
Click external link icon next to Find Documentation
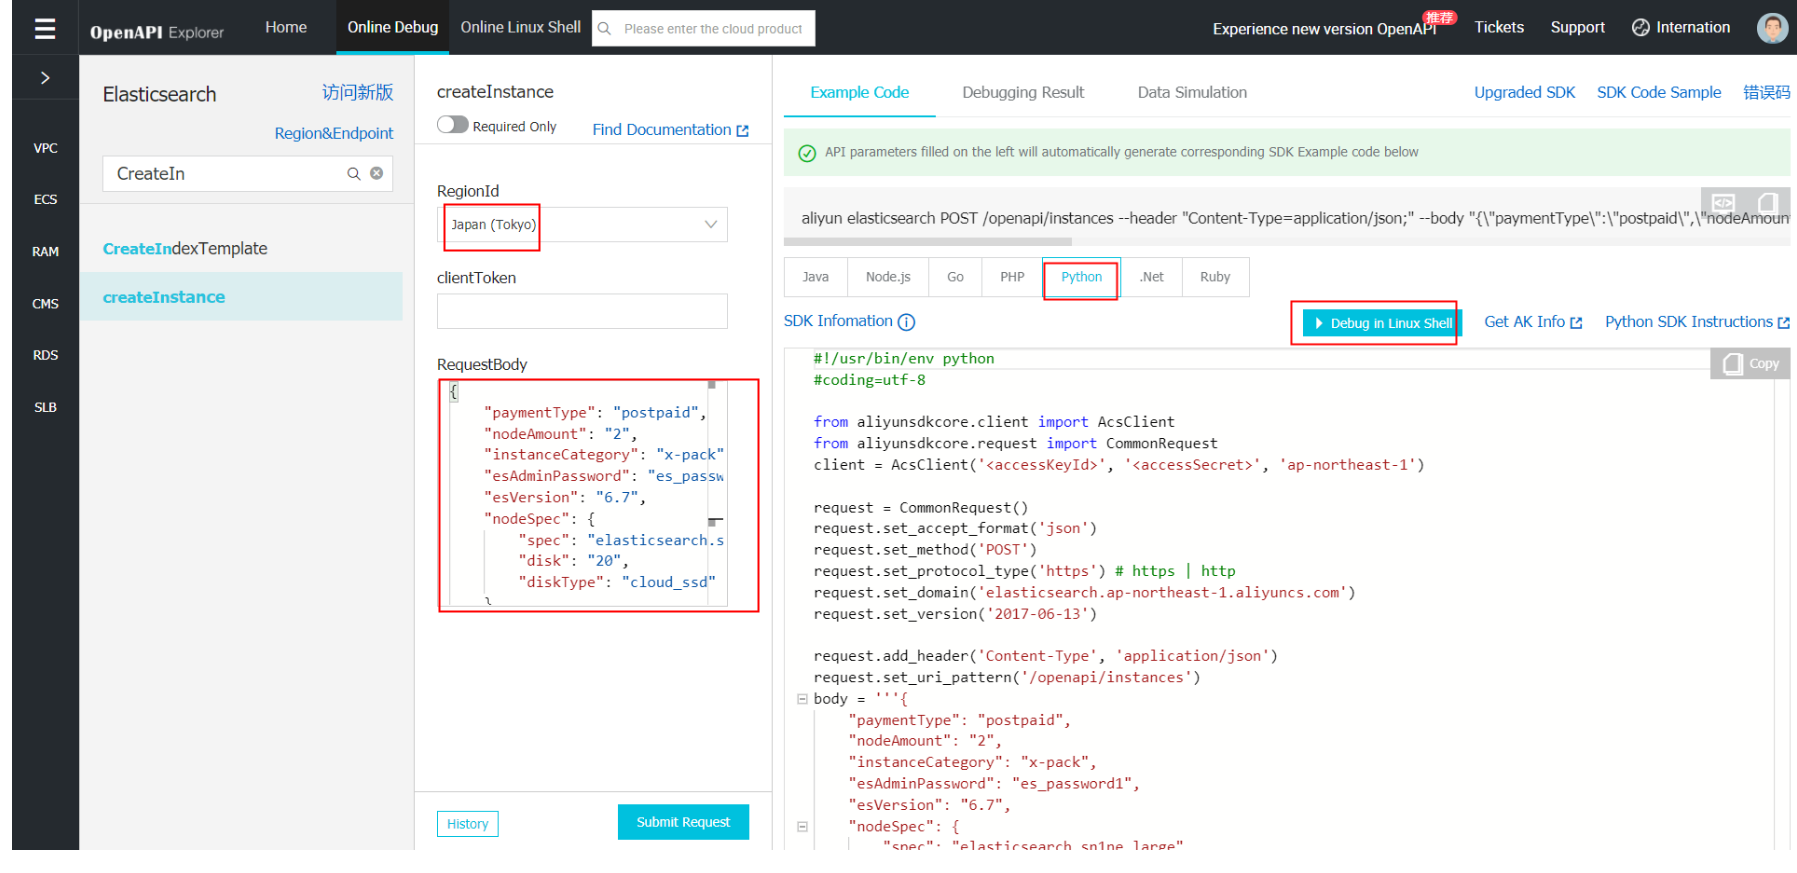tap(742, 131)
